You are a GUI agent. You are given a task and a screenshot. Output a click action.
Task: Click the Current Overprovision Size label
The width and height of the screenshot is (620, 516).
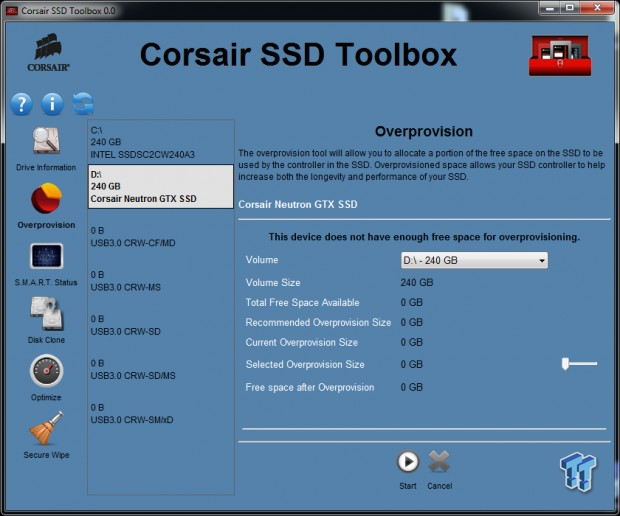(302, 342)
